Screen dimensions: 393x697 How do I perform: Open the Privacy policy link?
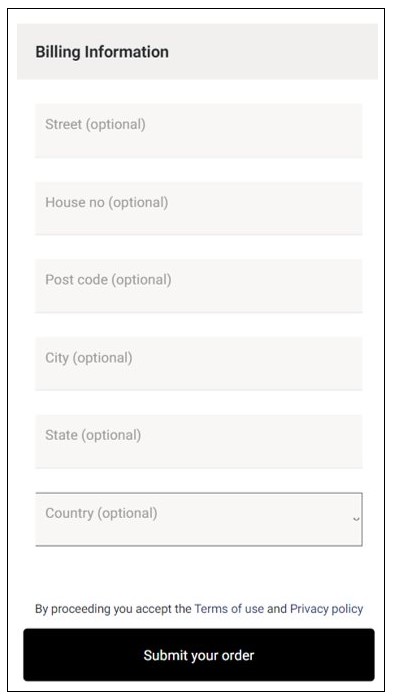[326, 609]
